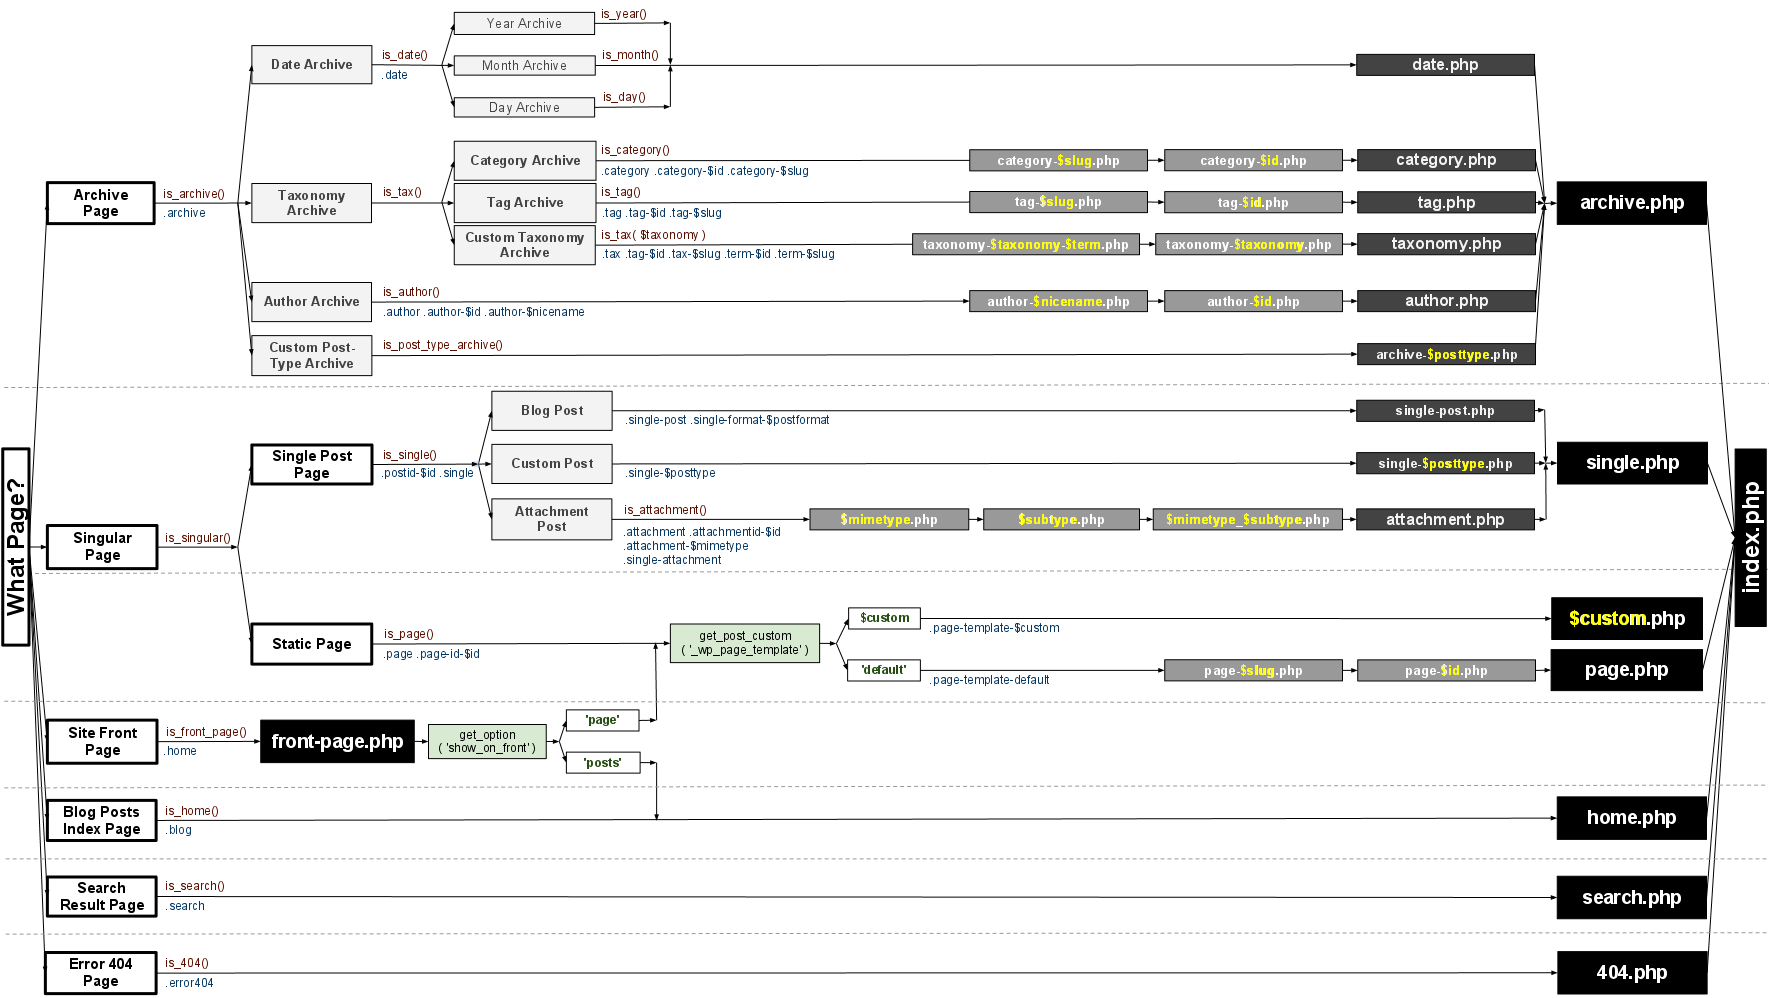The width and height of the screenshot is (1769, 998).
Task: Click the category-$id.php box
Action: [x=1253, y=160]
